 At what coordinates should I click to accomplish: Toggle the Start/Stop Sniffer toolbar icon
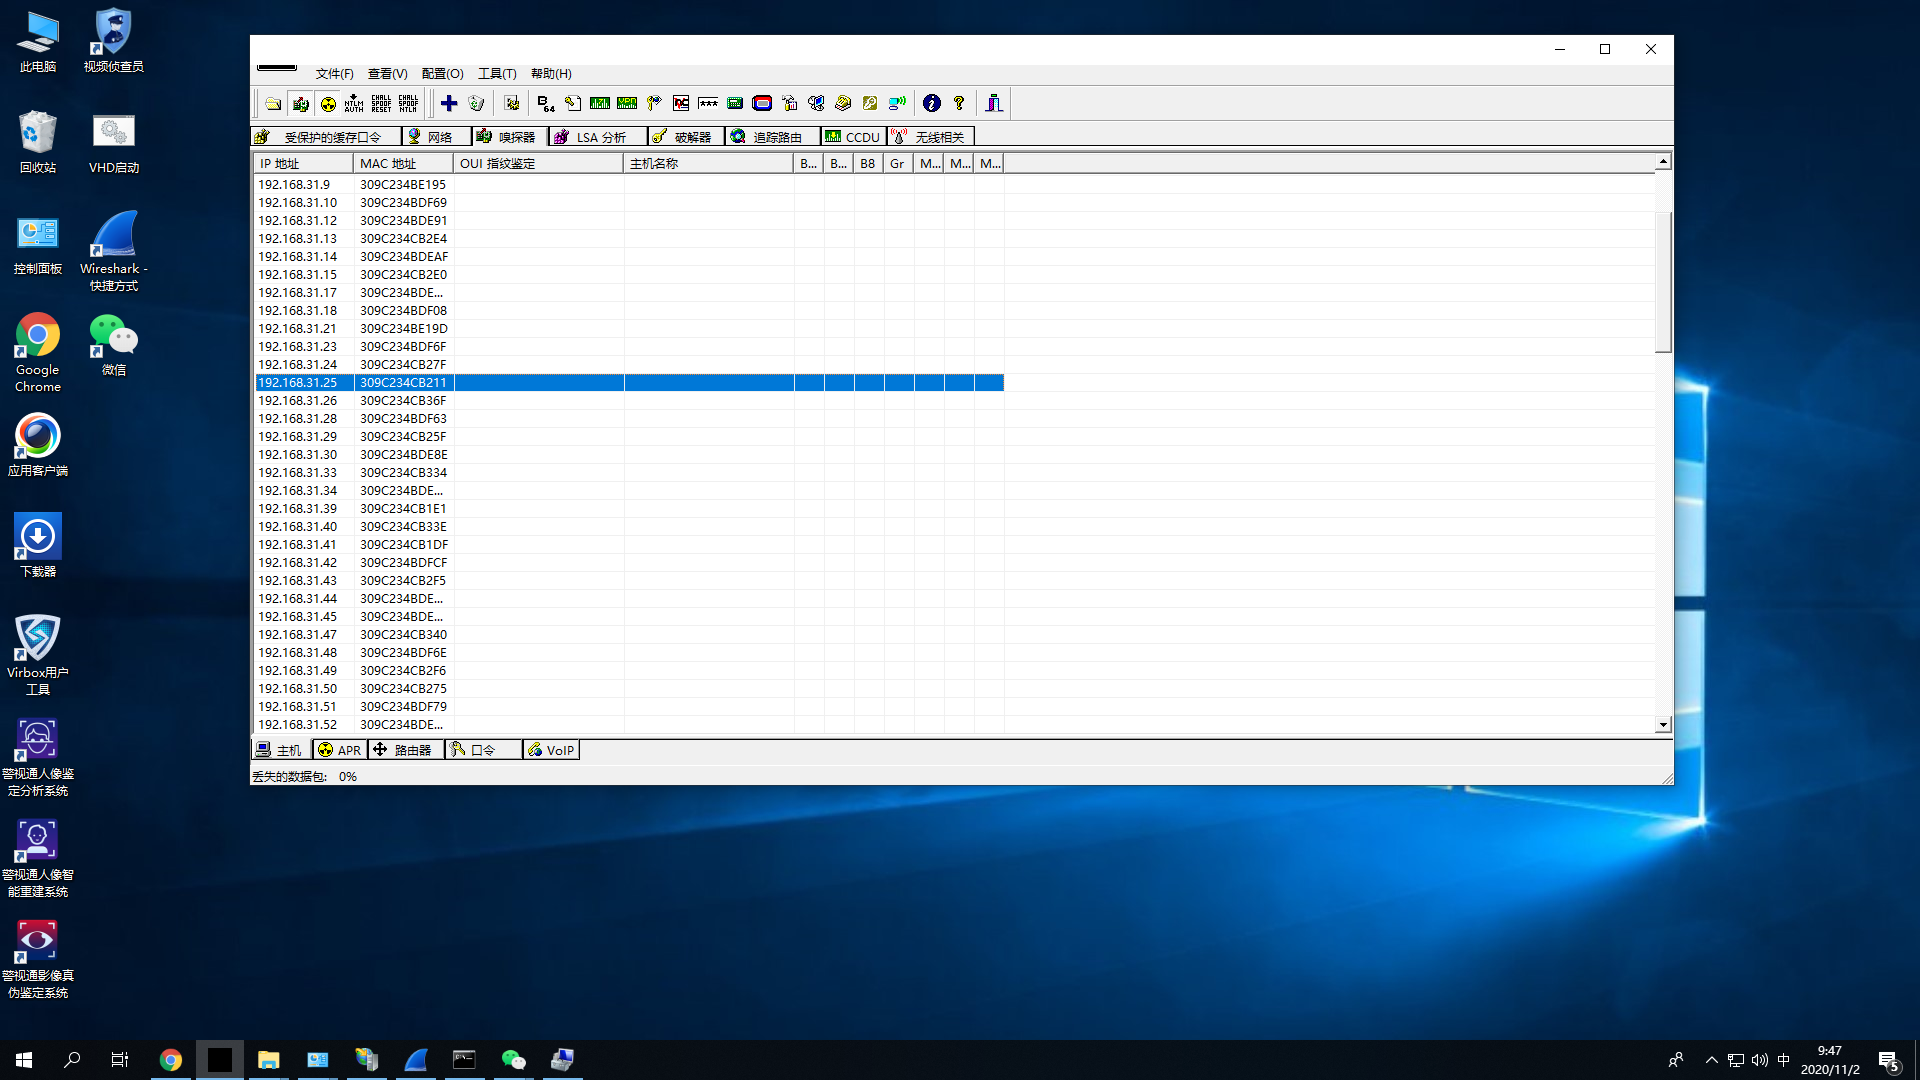pos(300,103)
